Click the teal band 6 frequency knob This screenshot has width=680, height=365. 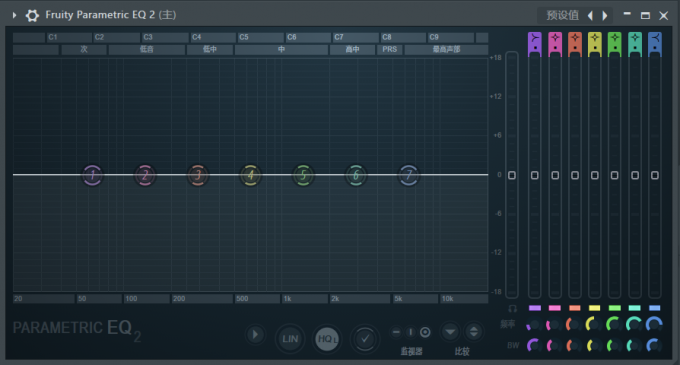click(634, 324)
